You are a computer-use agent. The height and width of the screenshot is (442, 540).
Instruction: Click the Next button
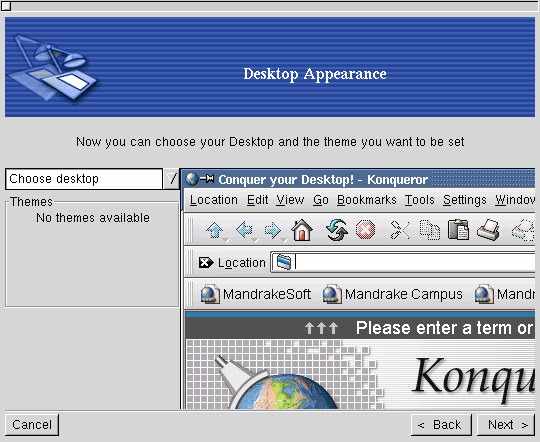(507, 425)
